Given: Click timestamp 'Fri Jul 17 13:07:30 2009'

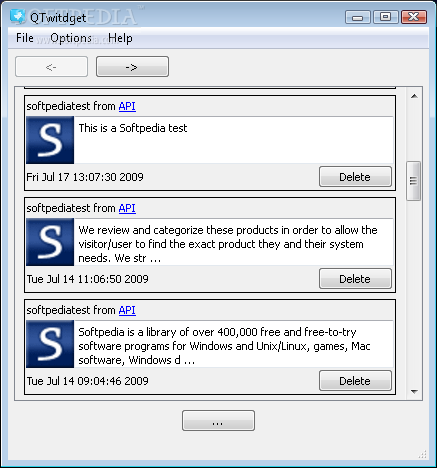Looking at the screenshot, I should click(85, 177).
